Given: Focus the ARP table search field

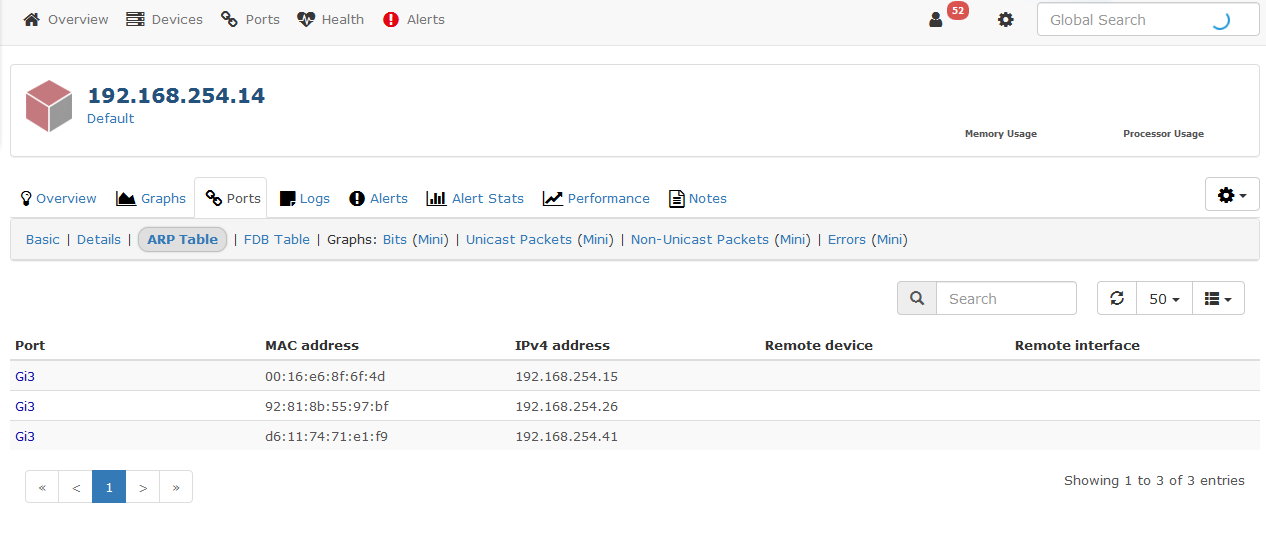Looking at the screenshot, I should 1005,298.
